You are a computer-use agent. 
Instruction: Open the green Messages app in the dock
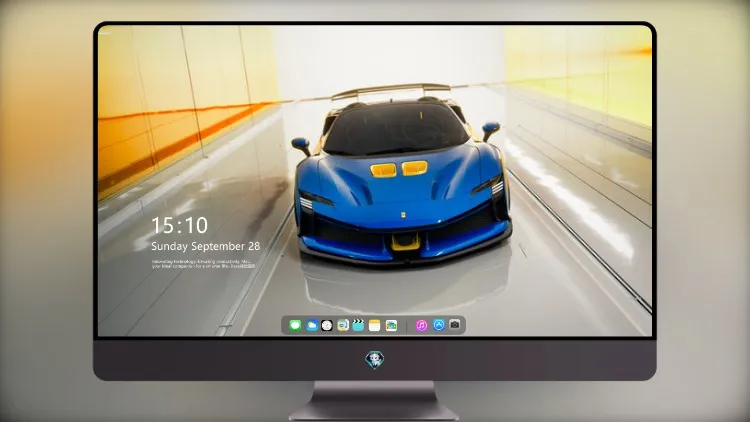pos(295,326)
